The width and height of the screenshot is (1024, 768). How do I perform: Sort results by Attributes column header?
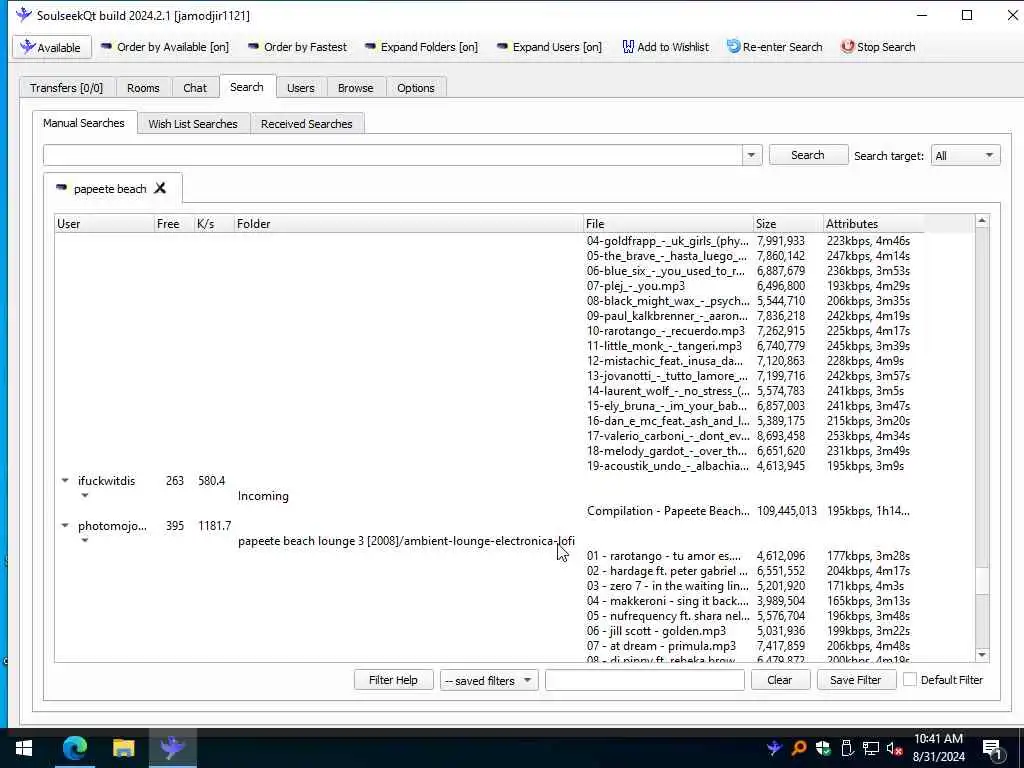click(x=873, y=223)
